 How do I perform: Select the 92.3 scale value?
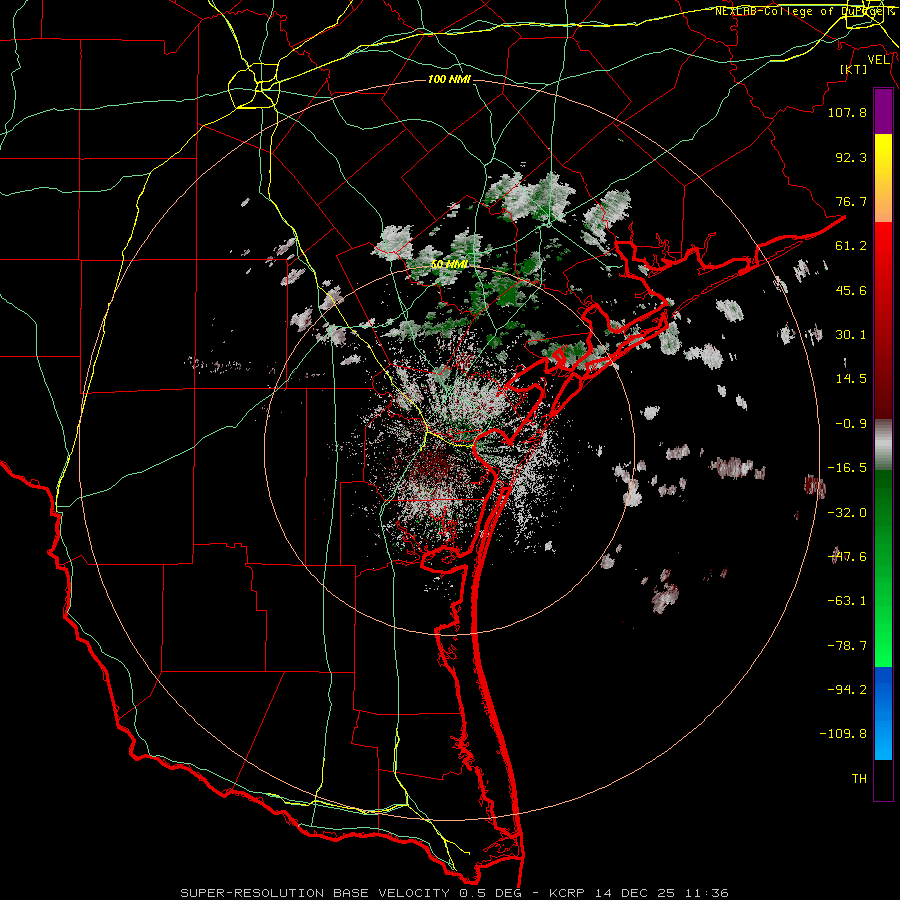(851, 157)
